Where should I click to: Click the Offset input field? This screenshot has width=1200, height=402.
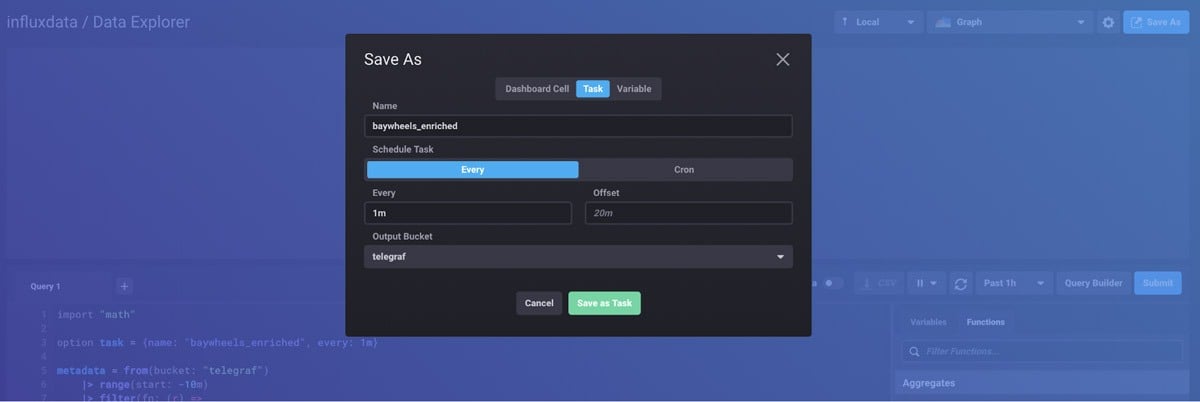click(688, 213)
